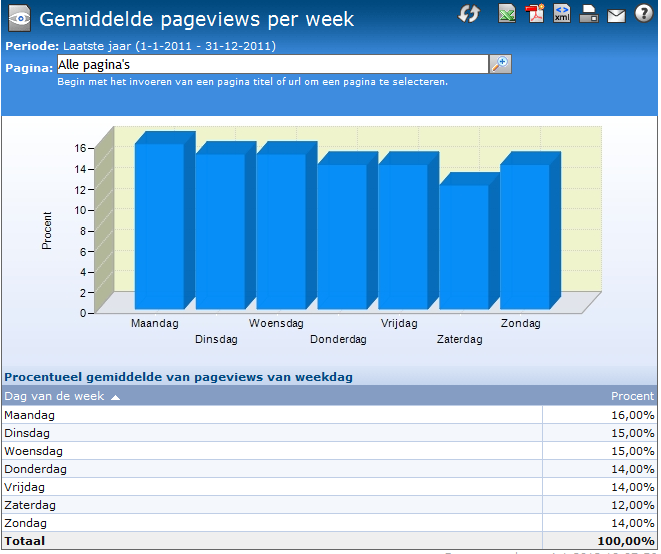Click the eye pageviews report icon
Image resolution: width=661 pixels, height=554 pixels.
19,18
